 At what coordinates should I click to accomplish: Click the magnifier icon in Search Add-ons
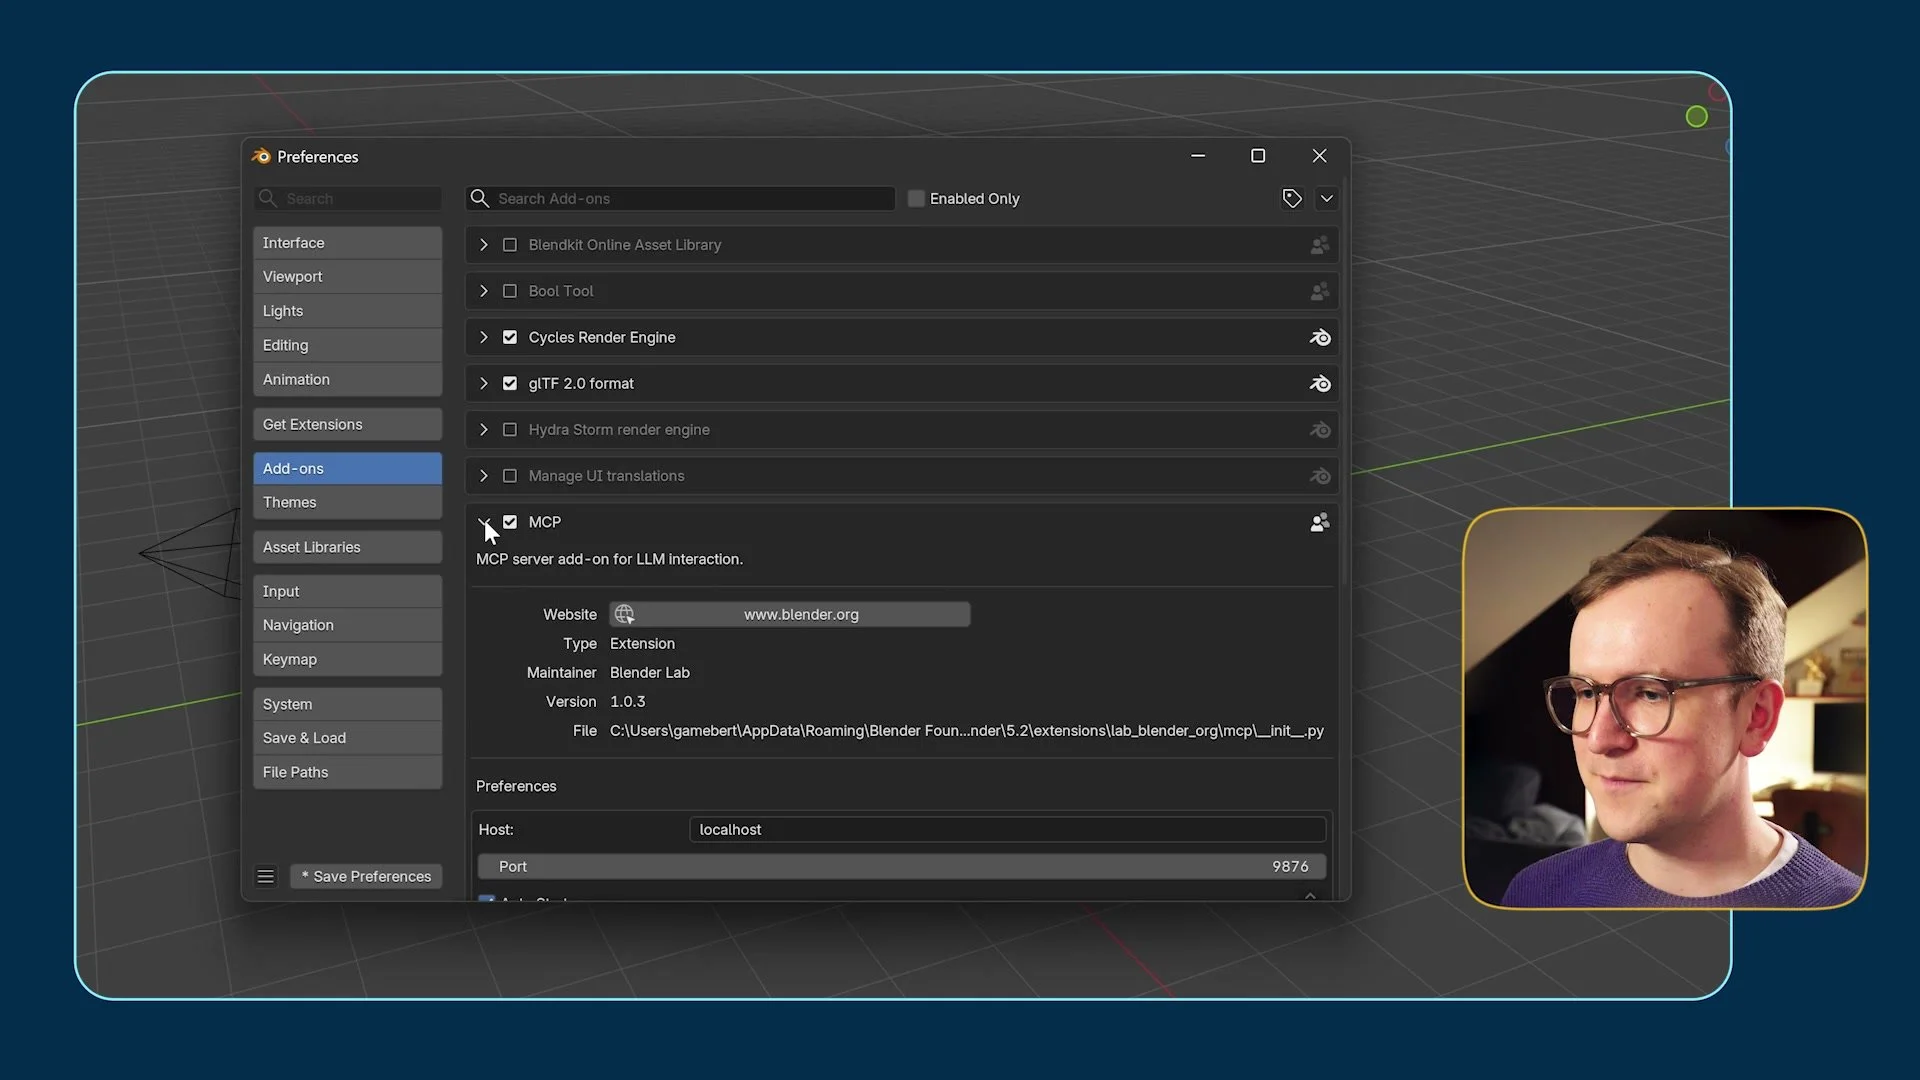click(x=480, y=198)
